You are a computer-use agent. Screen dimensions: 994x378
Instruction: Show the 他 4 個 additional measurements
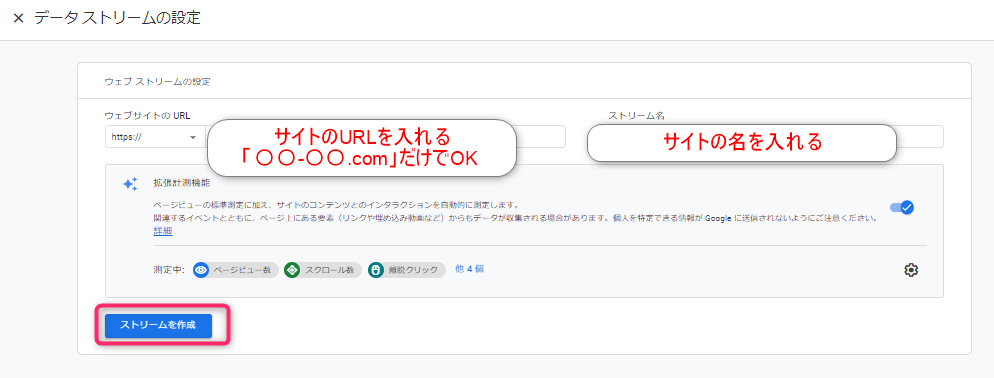click(x=470, y=269)
